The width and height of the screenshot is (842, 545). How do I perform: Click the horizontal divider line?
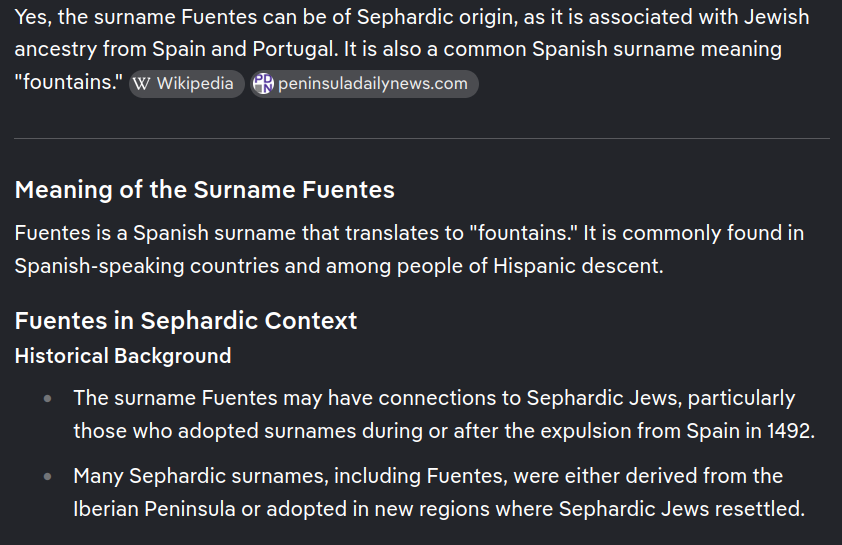(x=421, y=138)
